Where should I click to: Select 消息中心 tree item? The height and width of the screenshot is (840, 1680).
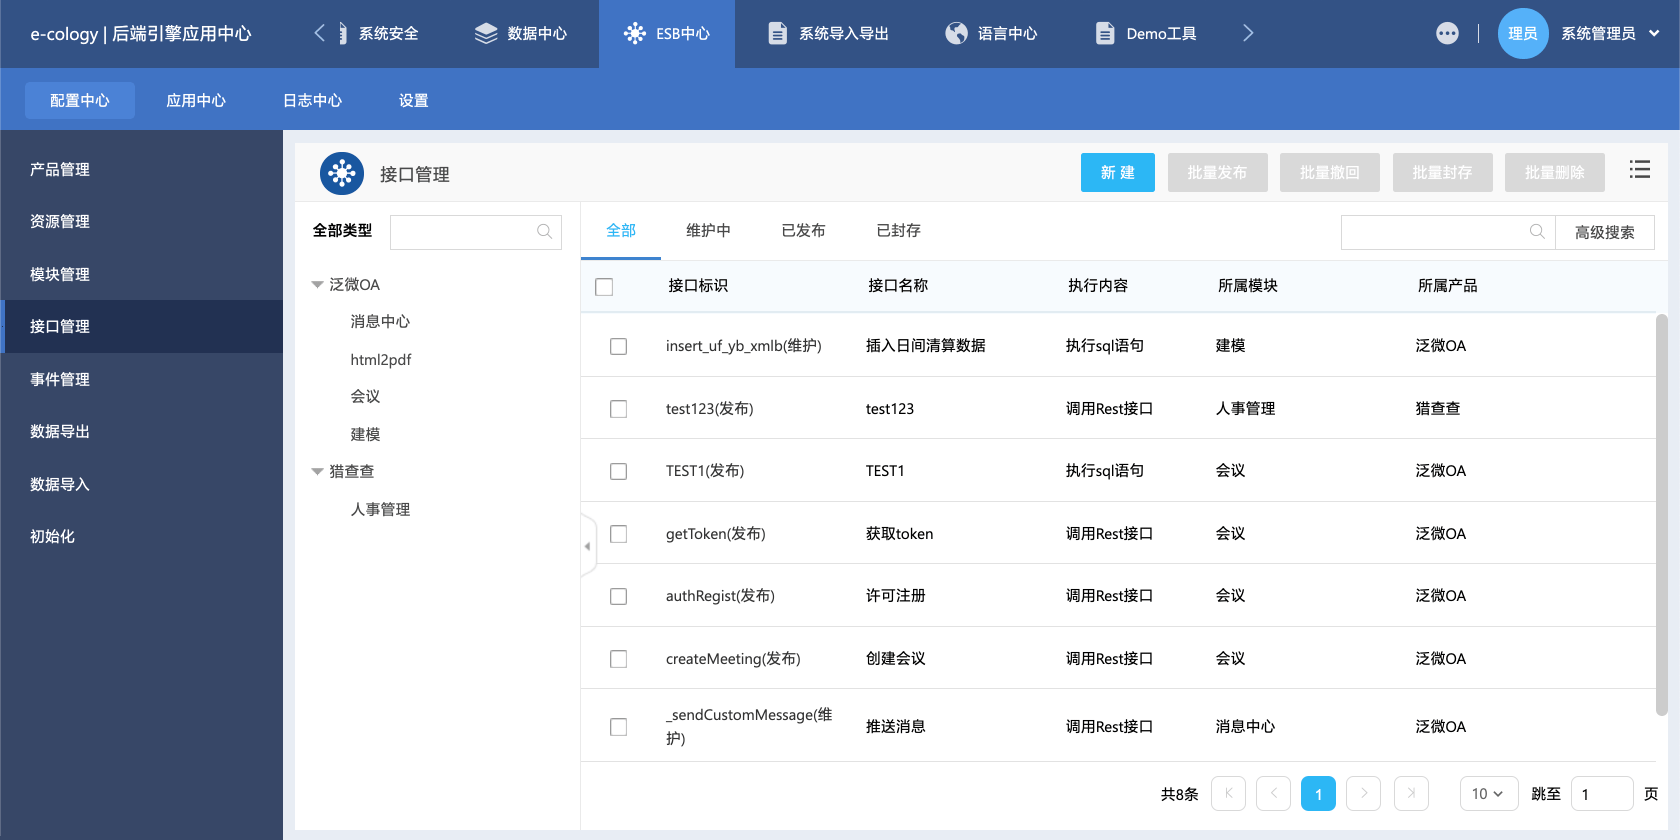coord(380,322)
